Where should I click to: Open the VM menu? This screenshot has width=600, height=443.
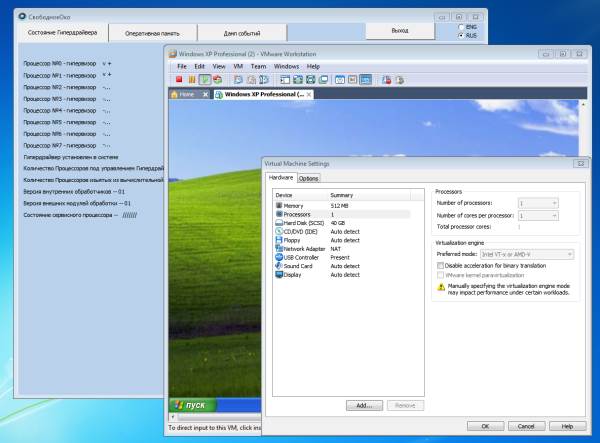(x=238, y=66)
